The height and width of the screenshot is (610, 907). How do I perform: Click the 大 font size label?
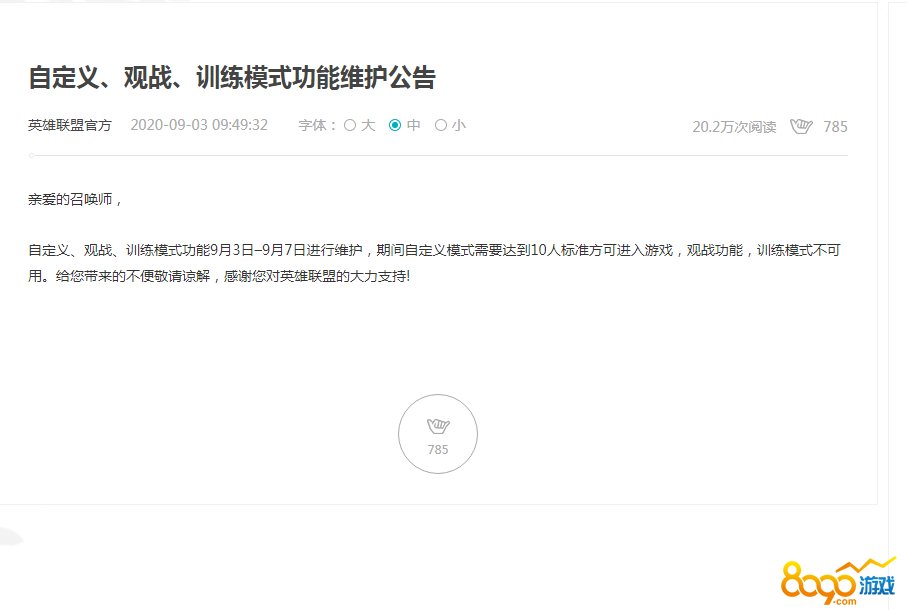(368, 125)
